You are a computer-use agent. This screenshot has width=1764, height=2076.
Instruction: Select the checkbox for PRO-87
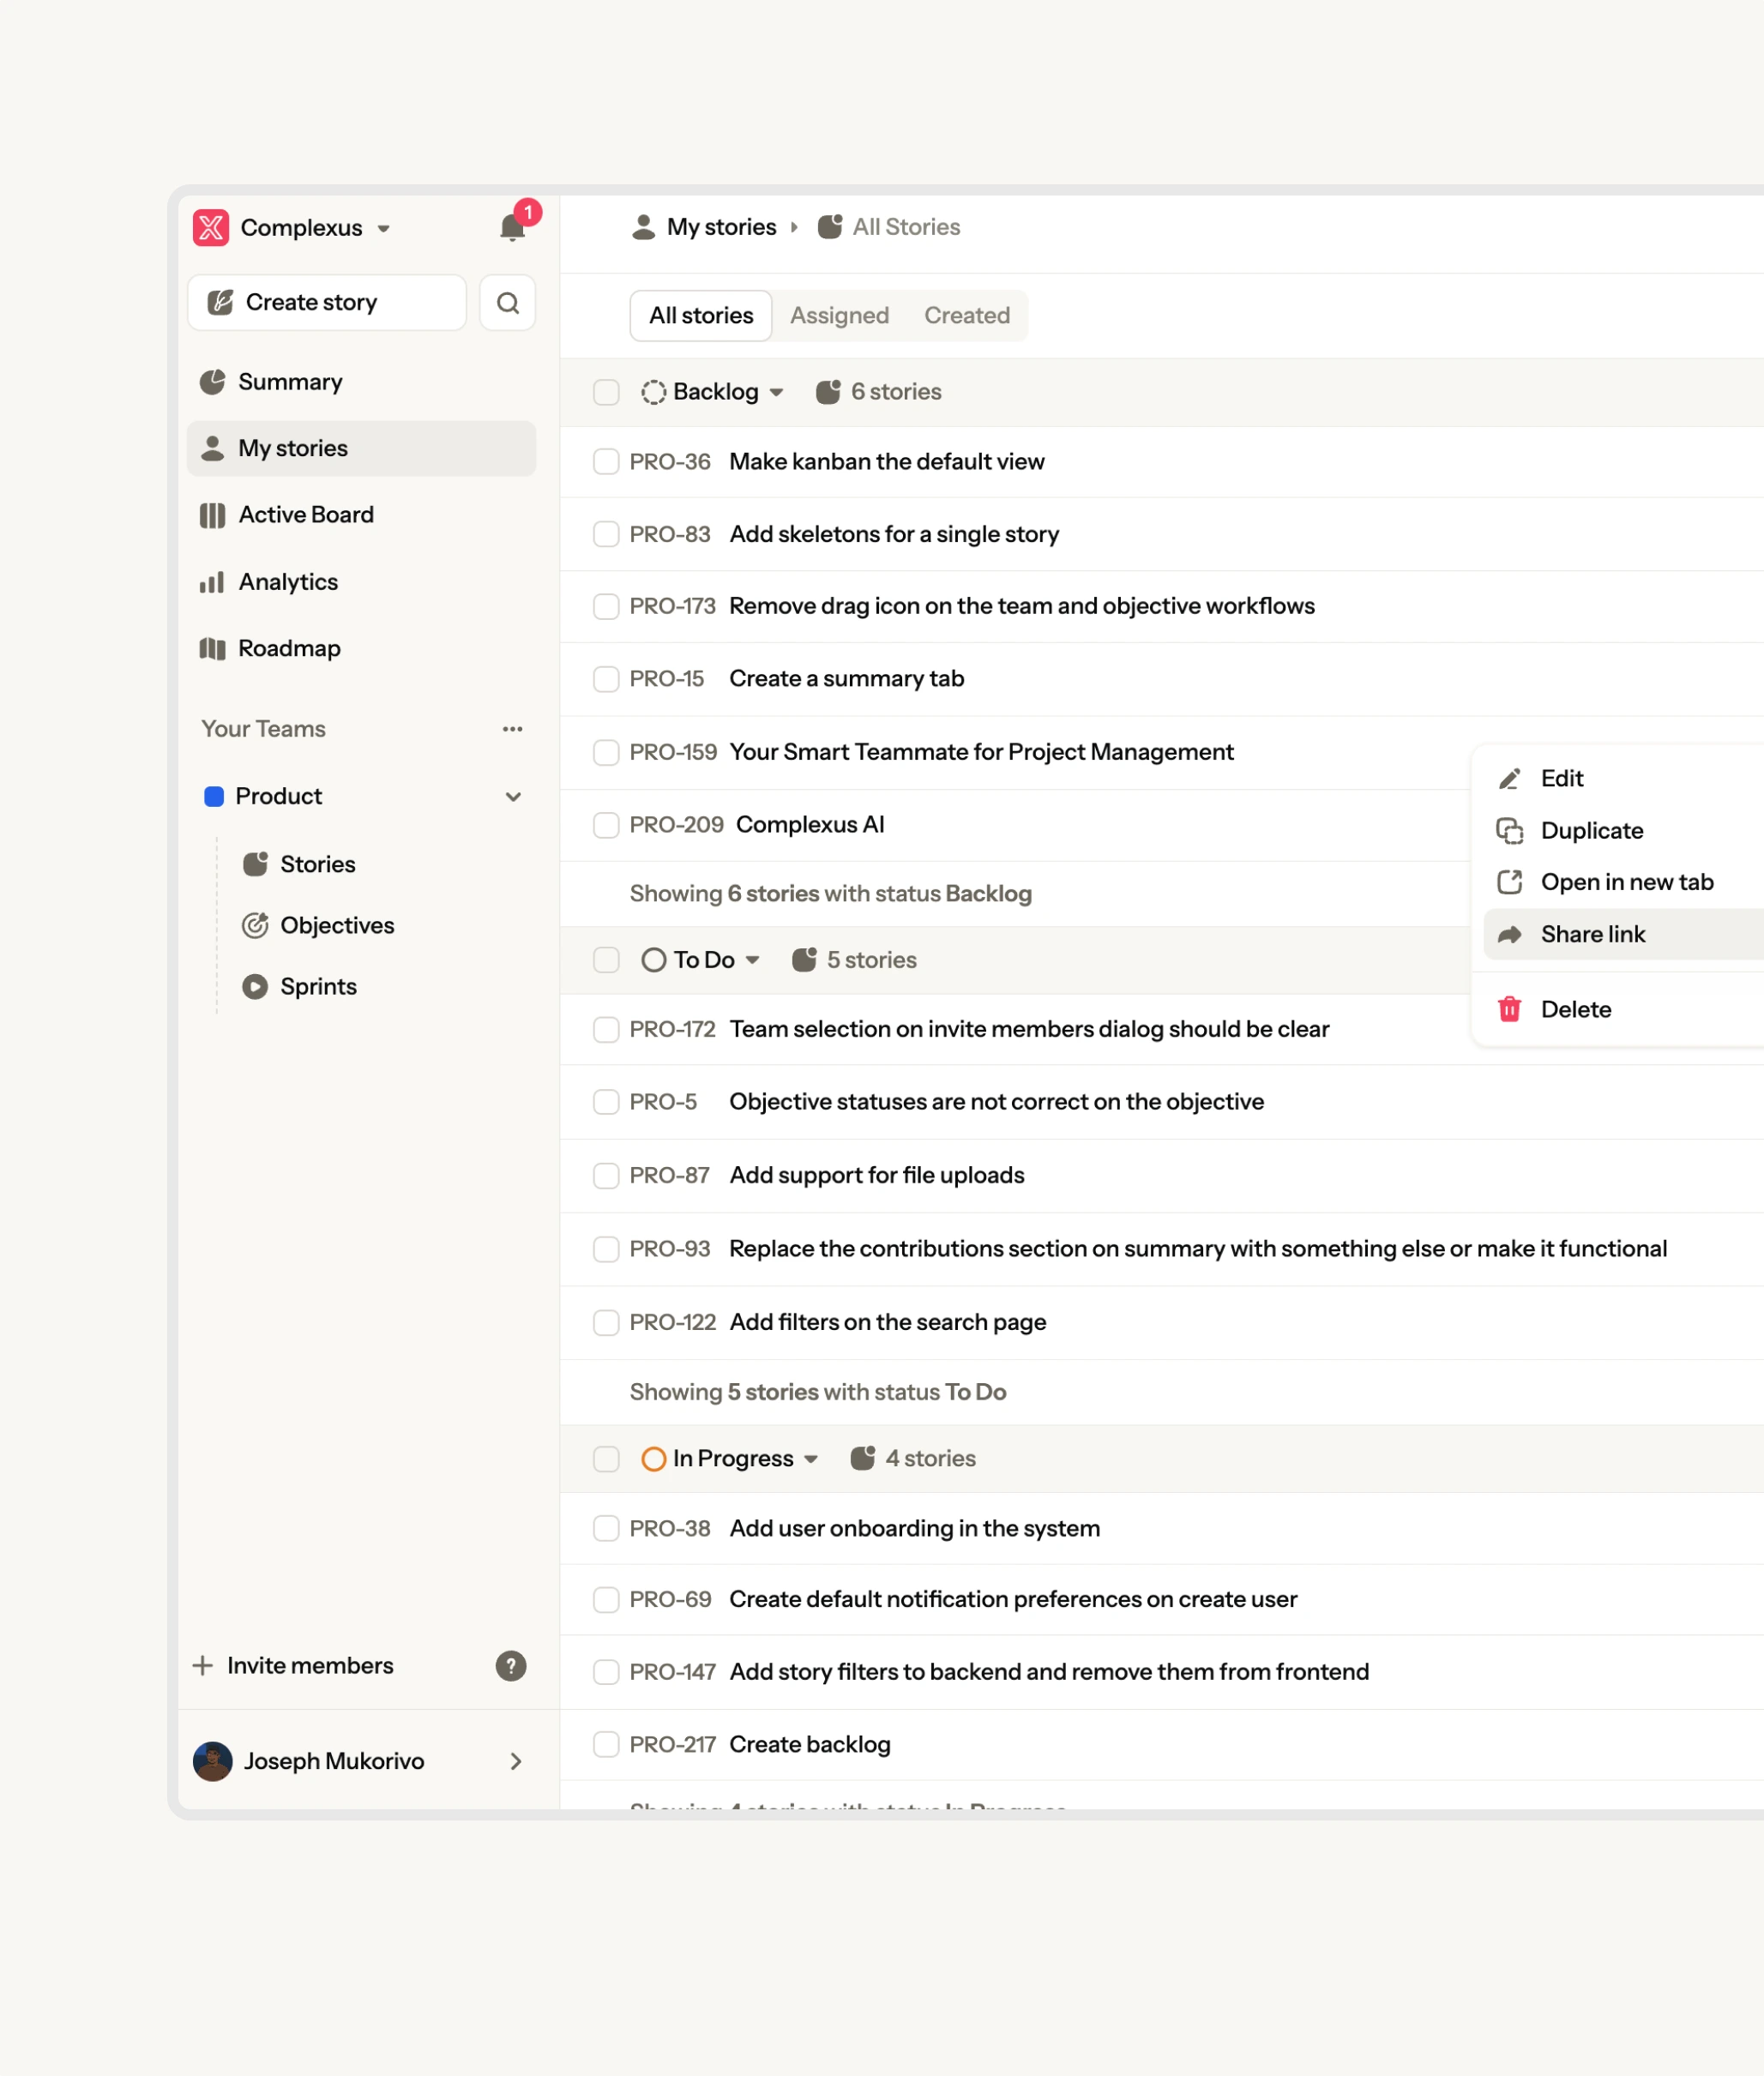pos(606,1175)
